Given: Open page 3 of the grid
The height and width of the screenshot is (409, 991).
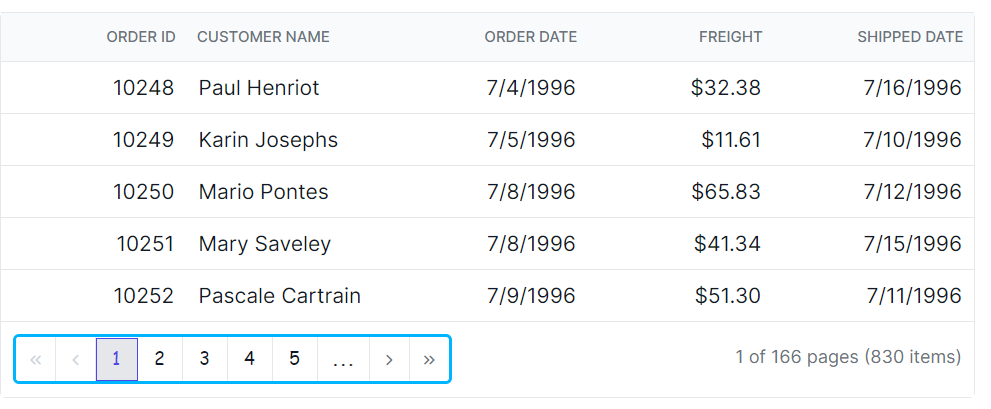Looking at the screenshot, I should 205,359.
